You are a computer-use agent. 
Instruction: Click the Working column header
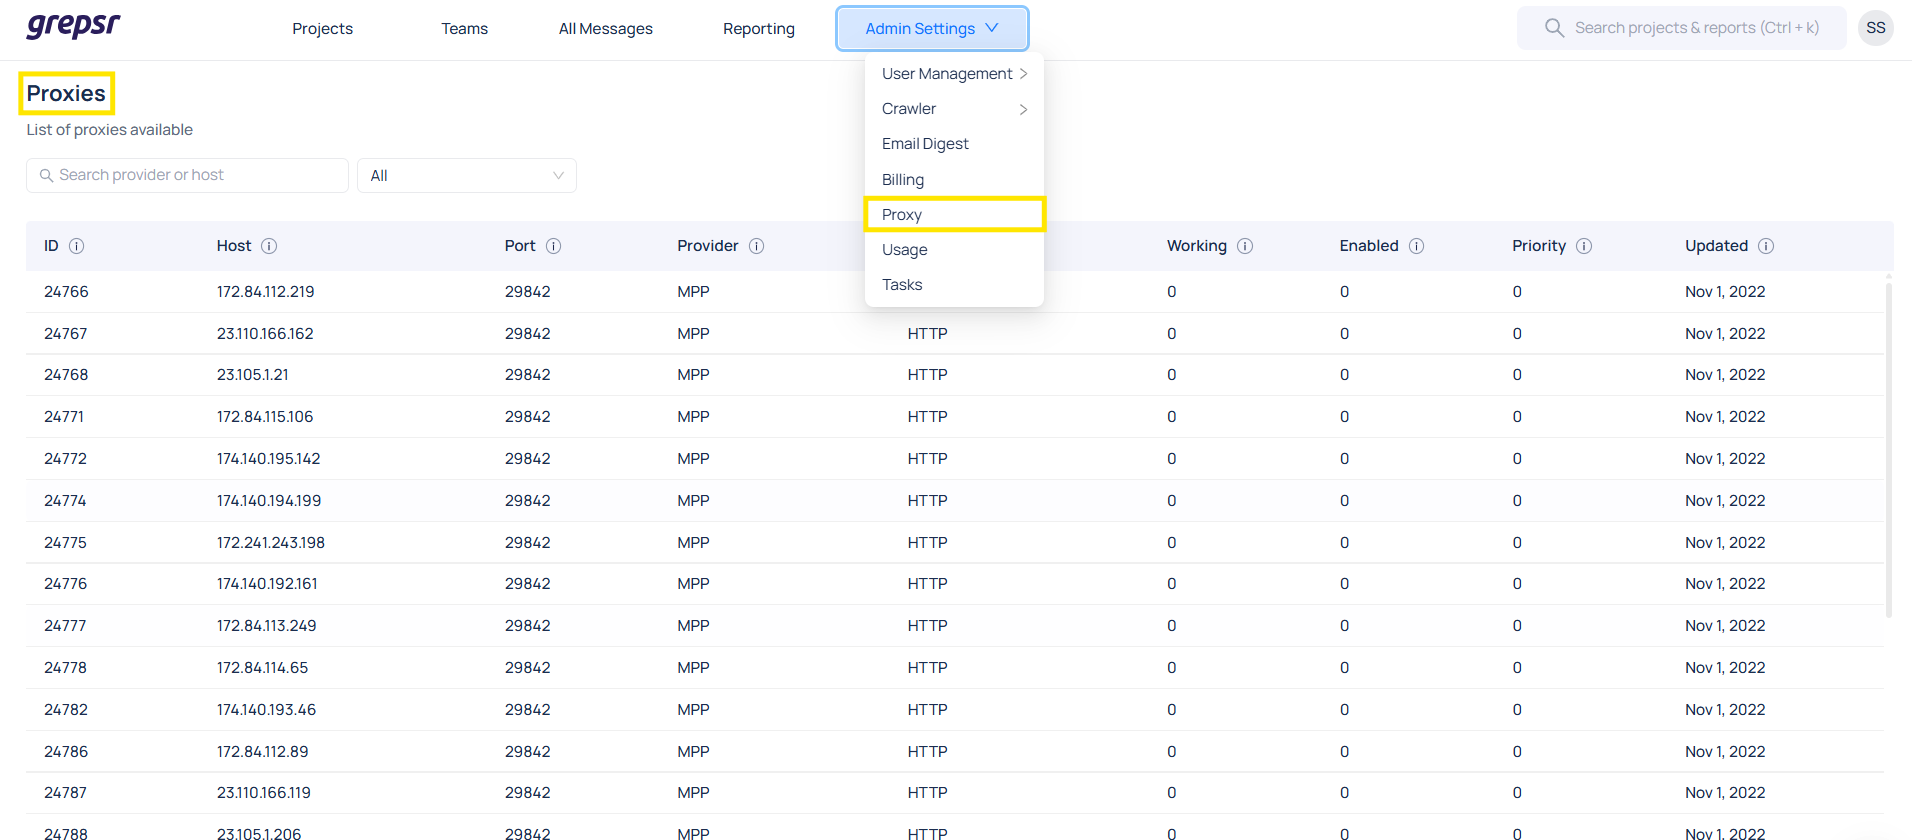(1197, 246)
